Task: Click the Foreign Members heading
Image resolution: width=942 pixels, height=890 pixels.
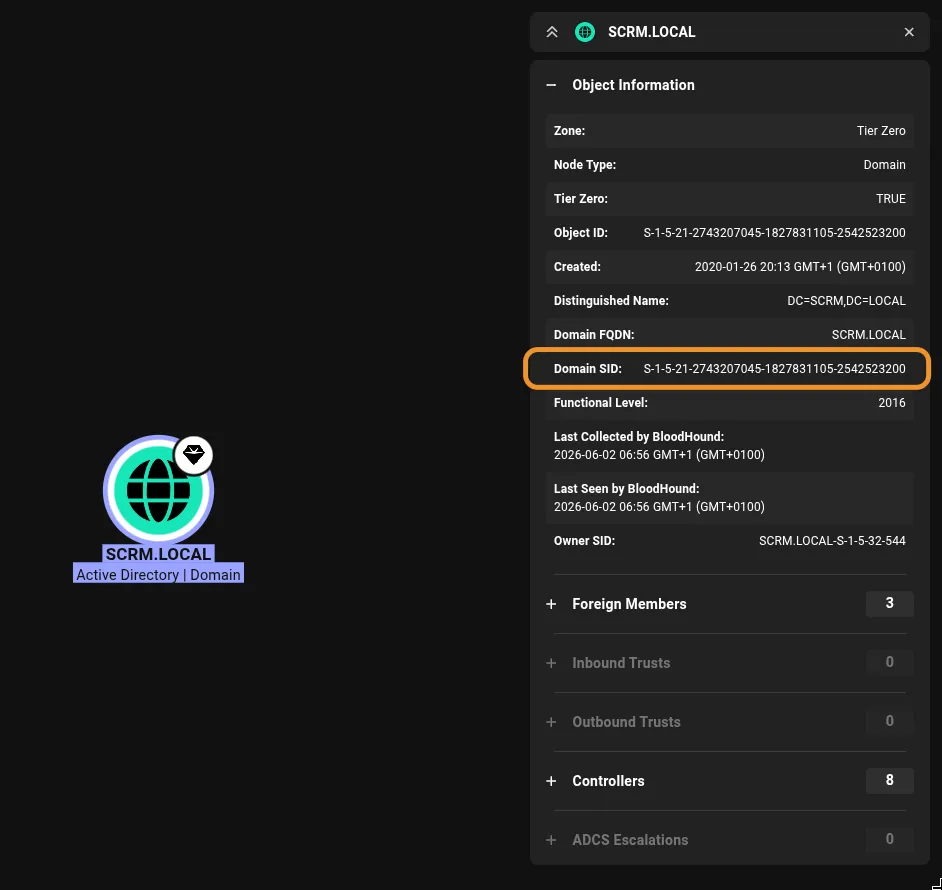Action: [629, 604]
